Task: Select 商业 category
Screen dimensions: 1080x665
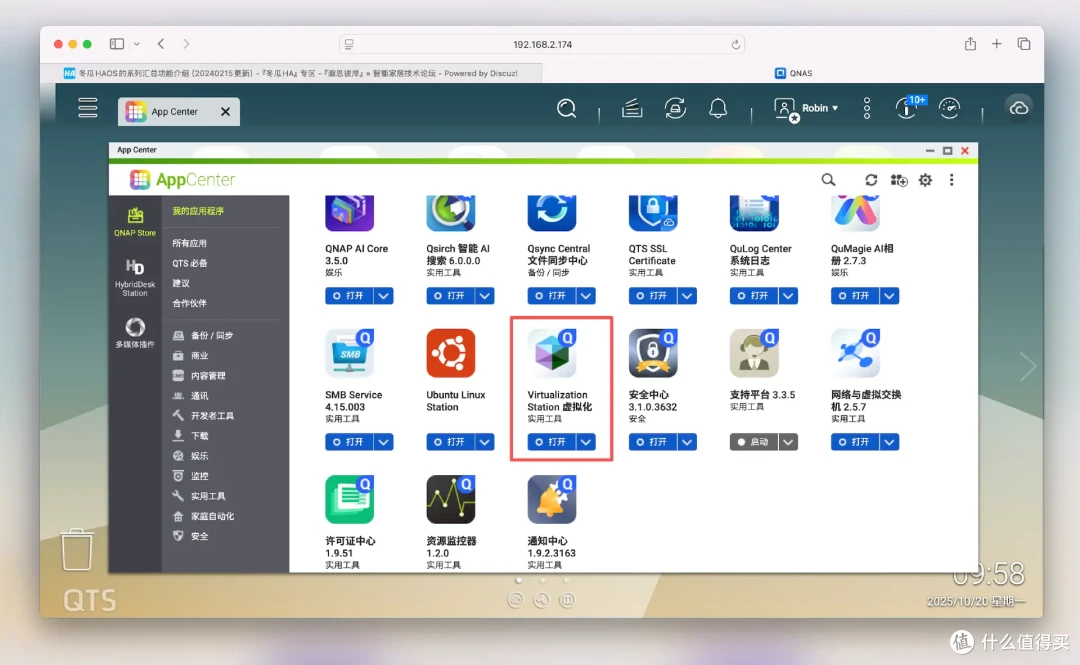Action: (x=191, y=356)
